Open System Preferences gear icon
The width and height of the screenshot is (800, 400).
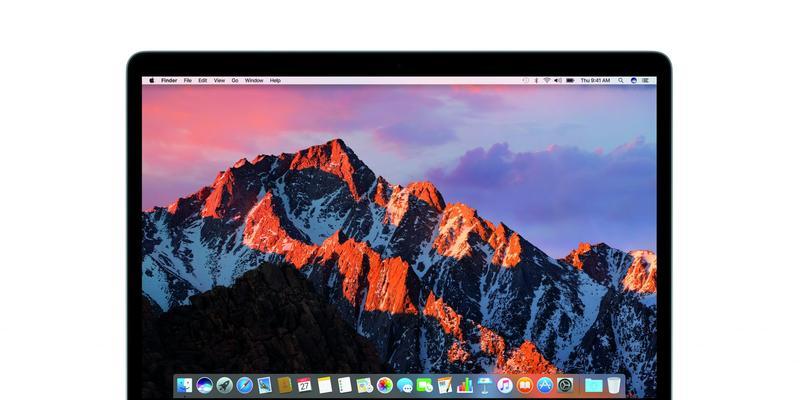point(565,385)
